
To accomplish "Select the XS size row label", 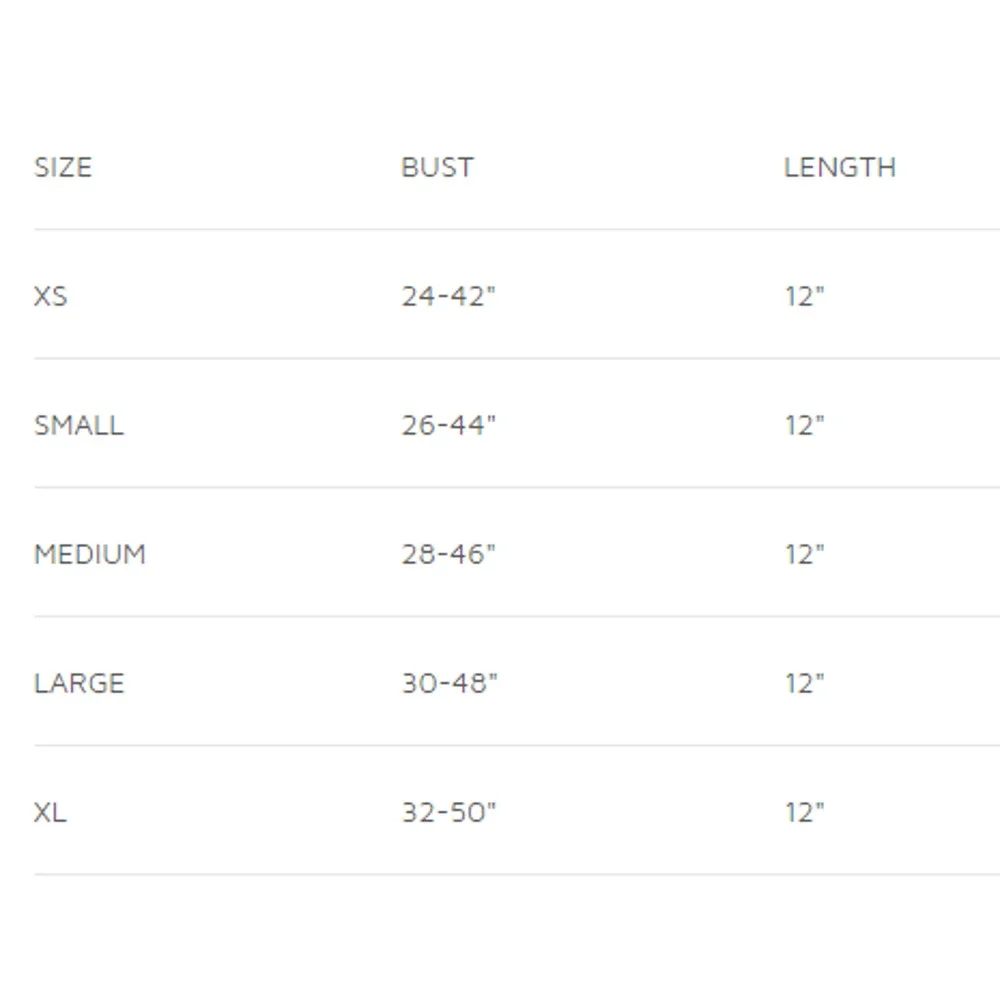I will (50, 297).
